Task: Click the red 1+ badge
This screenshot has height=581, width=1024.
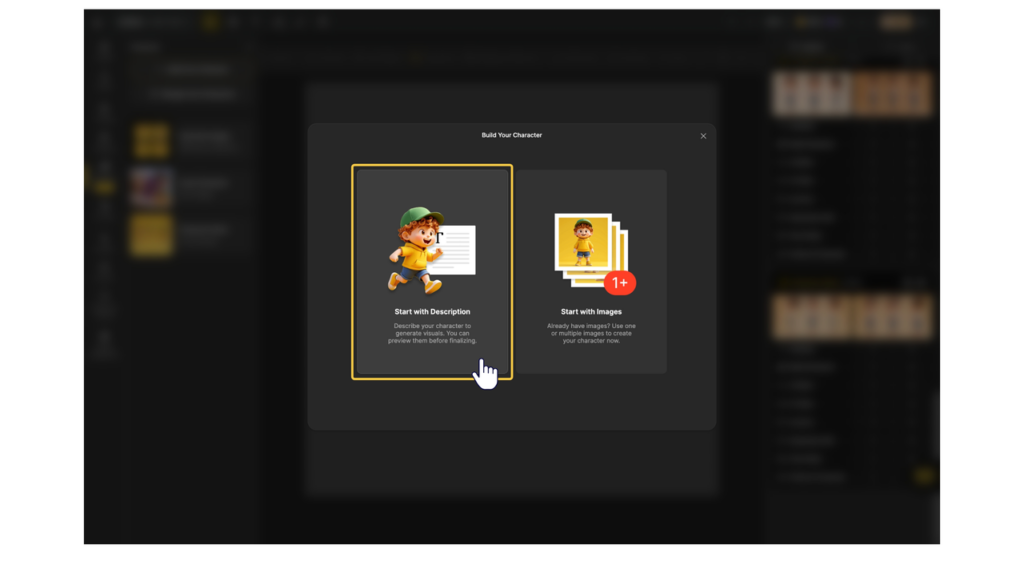Action: pos(620,283)
